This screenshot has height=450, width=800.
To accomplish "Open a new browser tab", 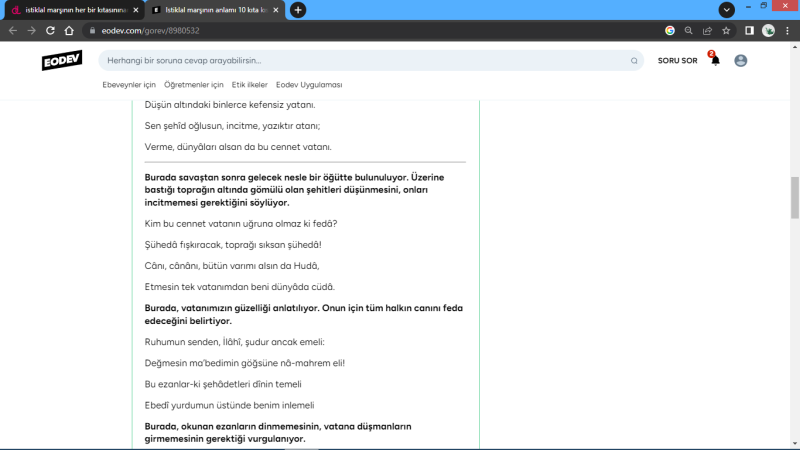I will pos(298,10).
